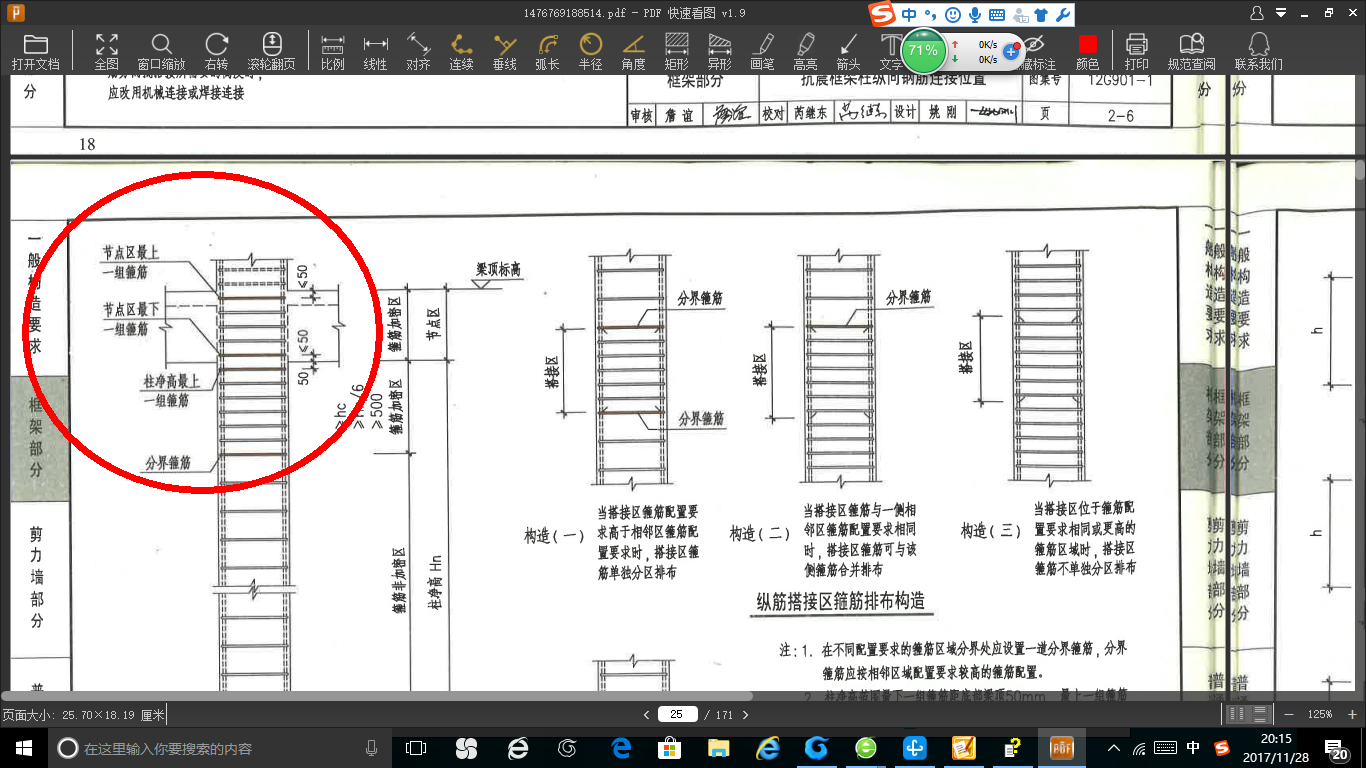Zoom in with the plus button
Viewport: 1366px width, 768px height.
point(1352,714)
